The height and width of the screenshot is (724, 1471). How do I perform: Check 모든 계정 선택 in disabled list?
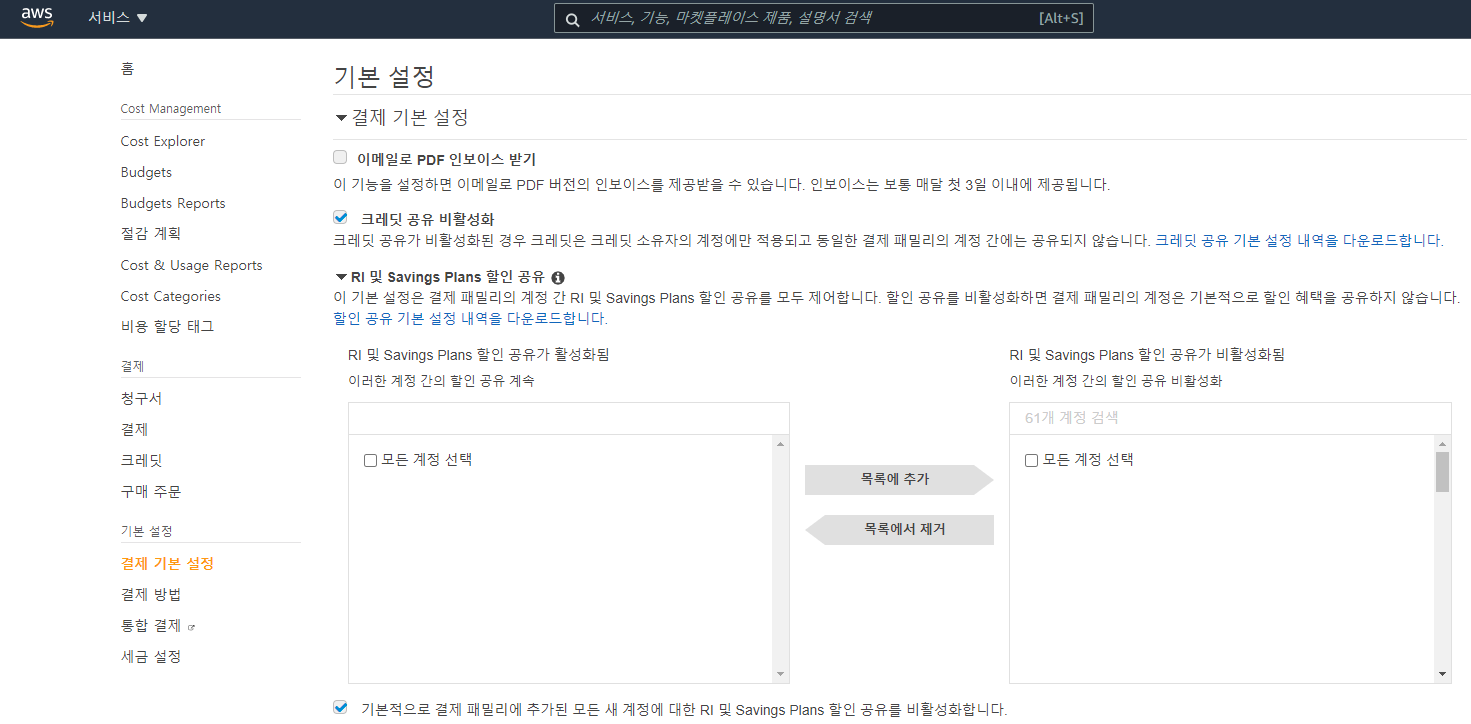click(x=1031, y=460)
